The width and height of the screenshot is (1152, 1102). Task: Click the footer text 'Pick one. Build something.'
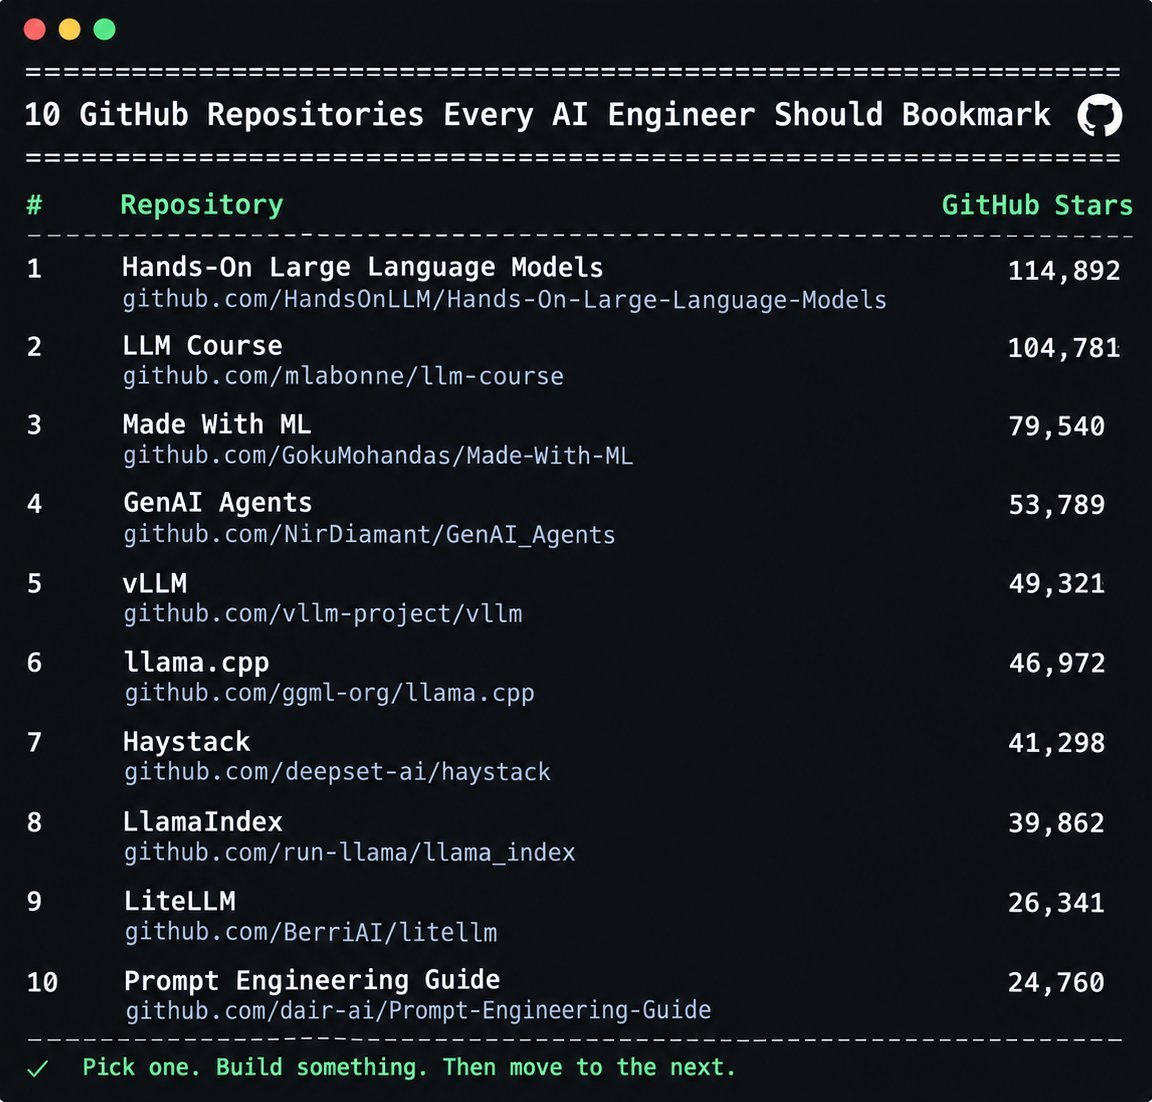click(x=254, y=1067)
